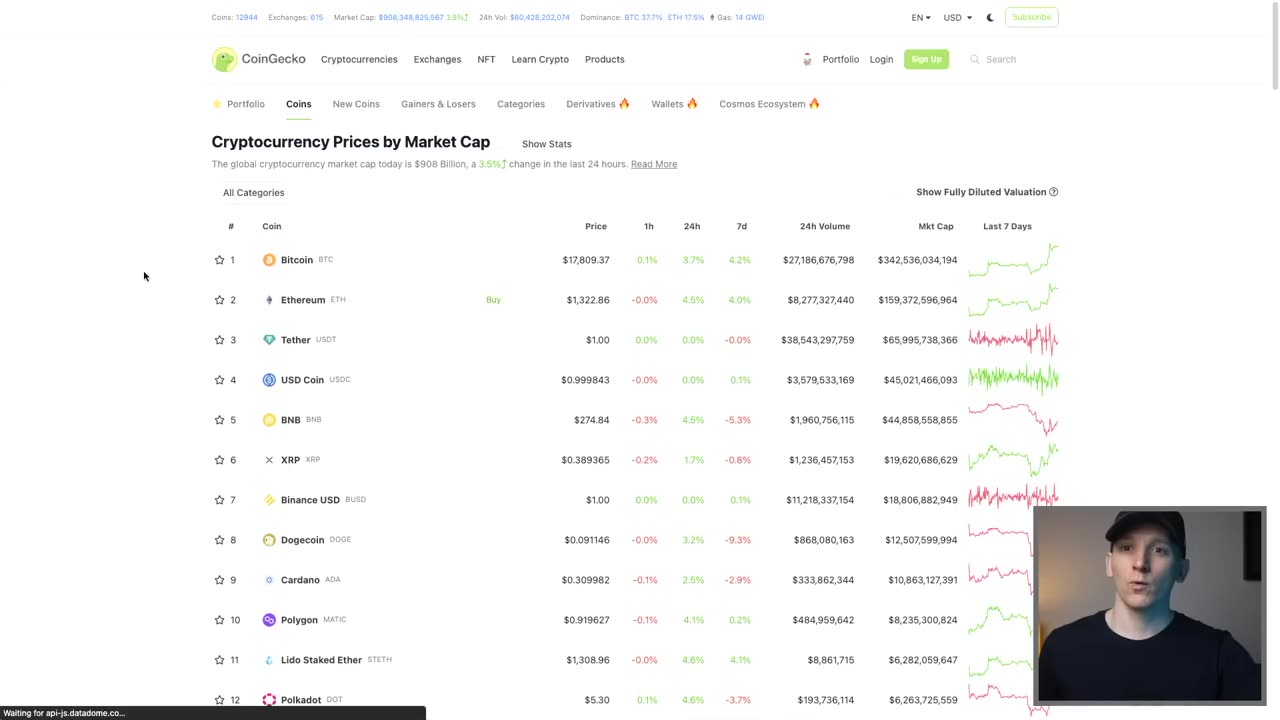
Task: Click the candy jar icon beside Portfolio
Action: click(807, 59)
